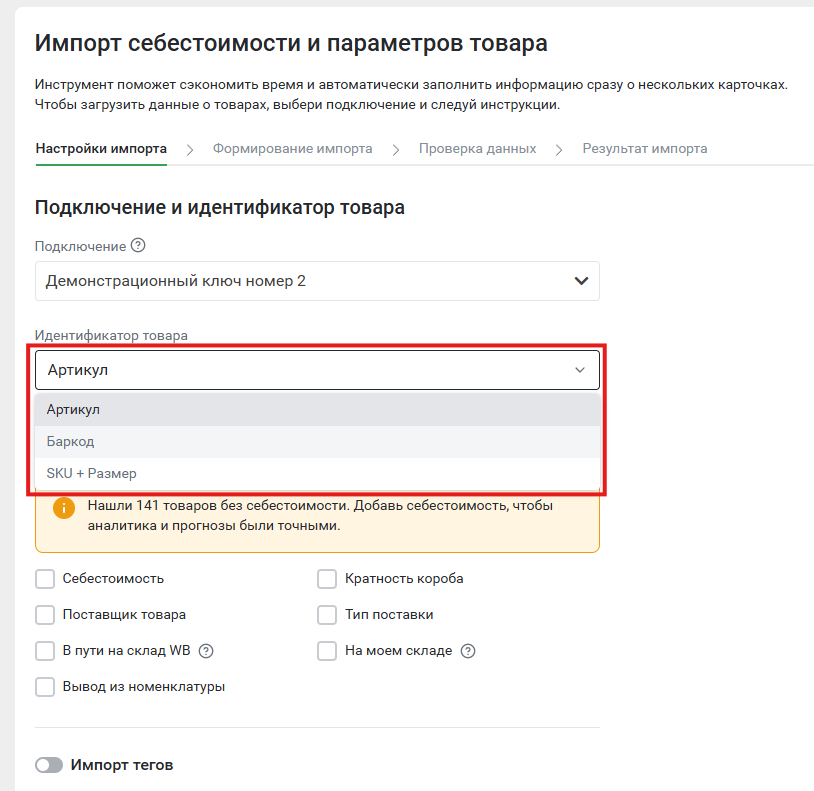Image resolution: width=814 pixels, height=791 pixels.
Task: Check the Поставщик товара checkbox
Action: [x=45, y=615]
